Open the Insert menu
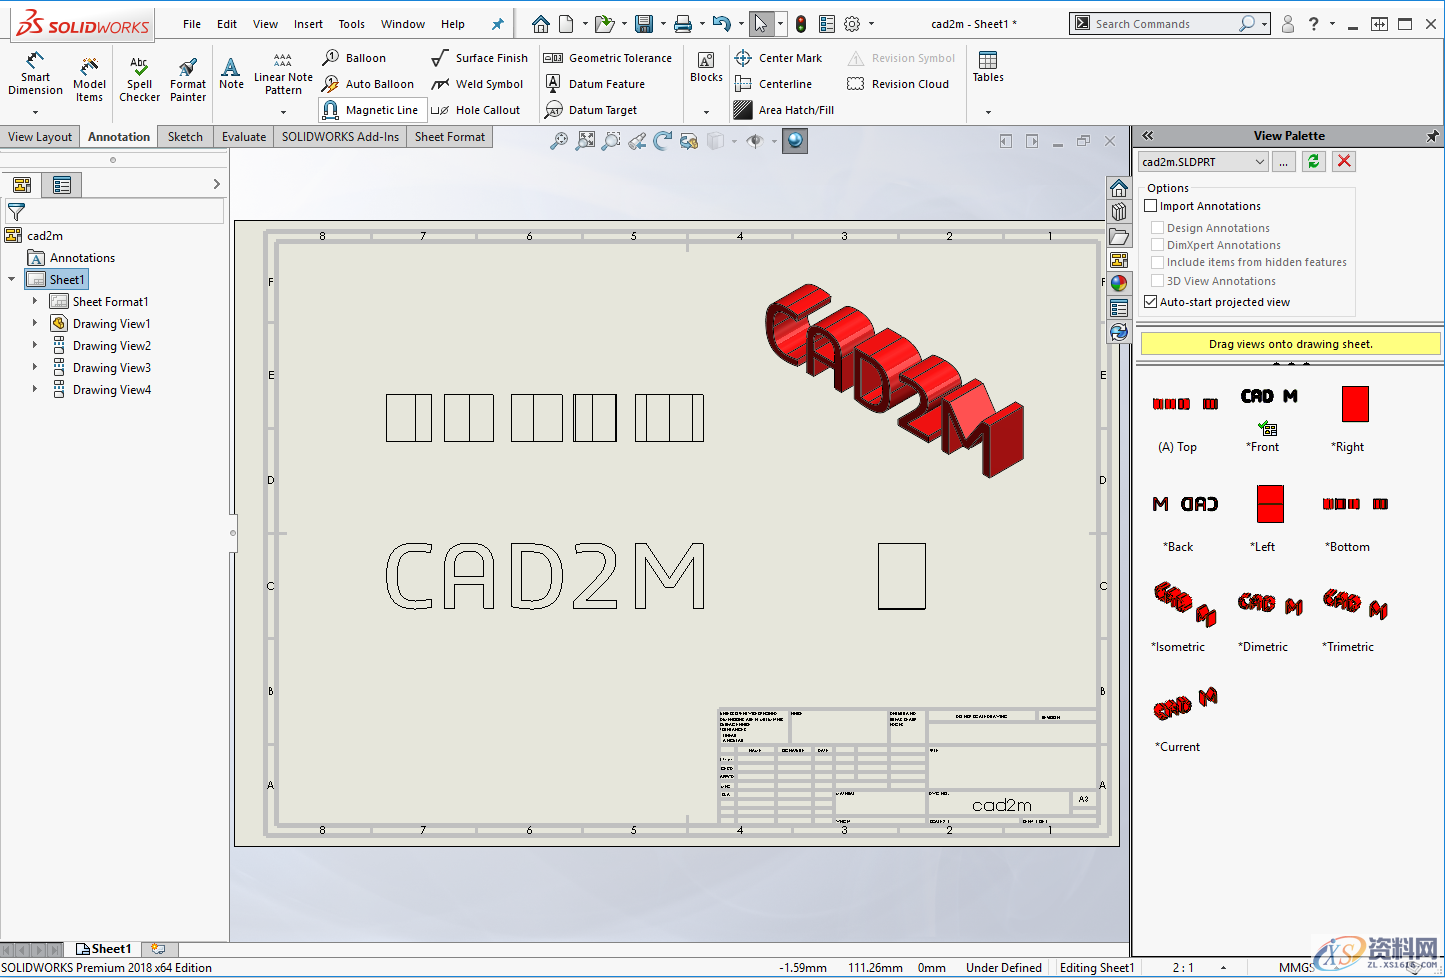 [308, 24]
